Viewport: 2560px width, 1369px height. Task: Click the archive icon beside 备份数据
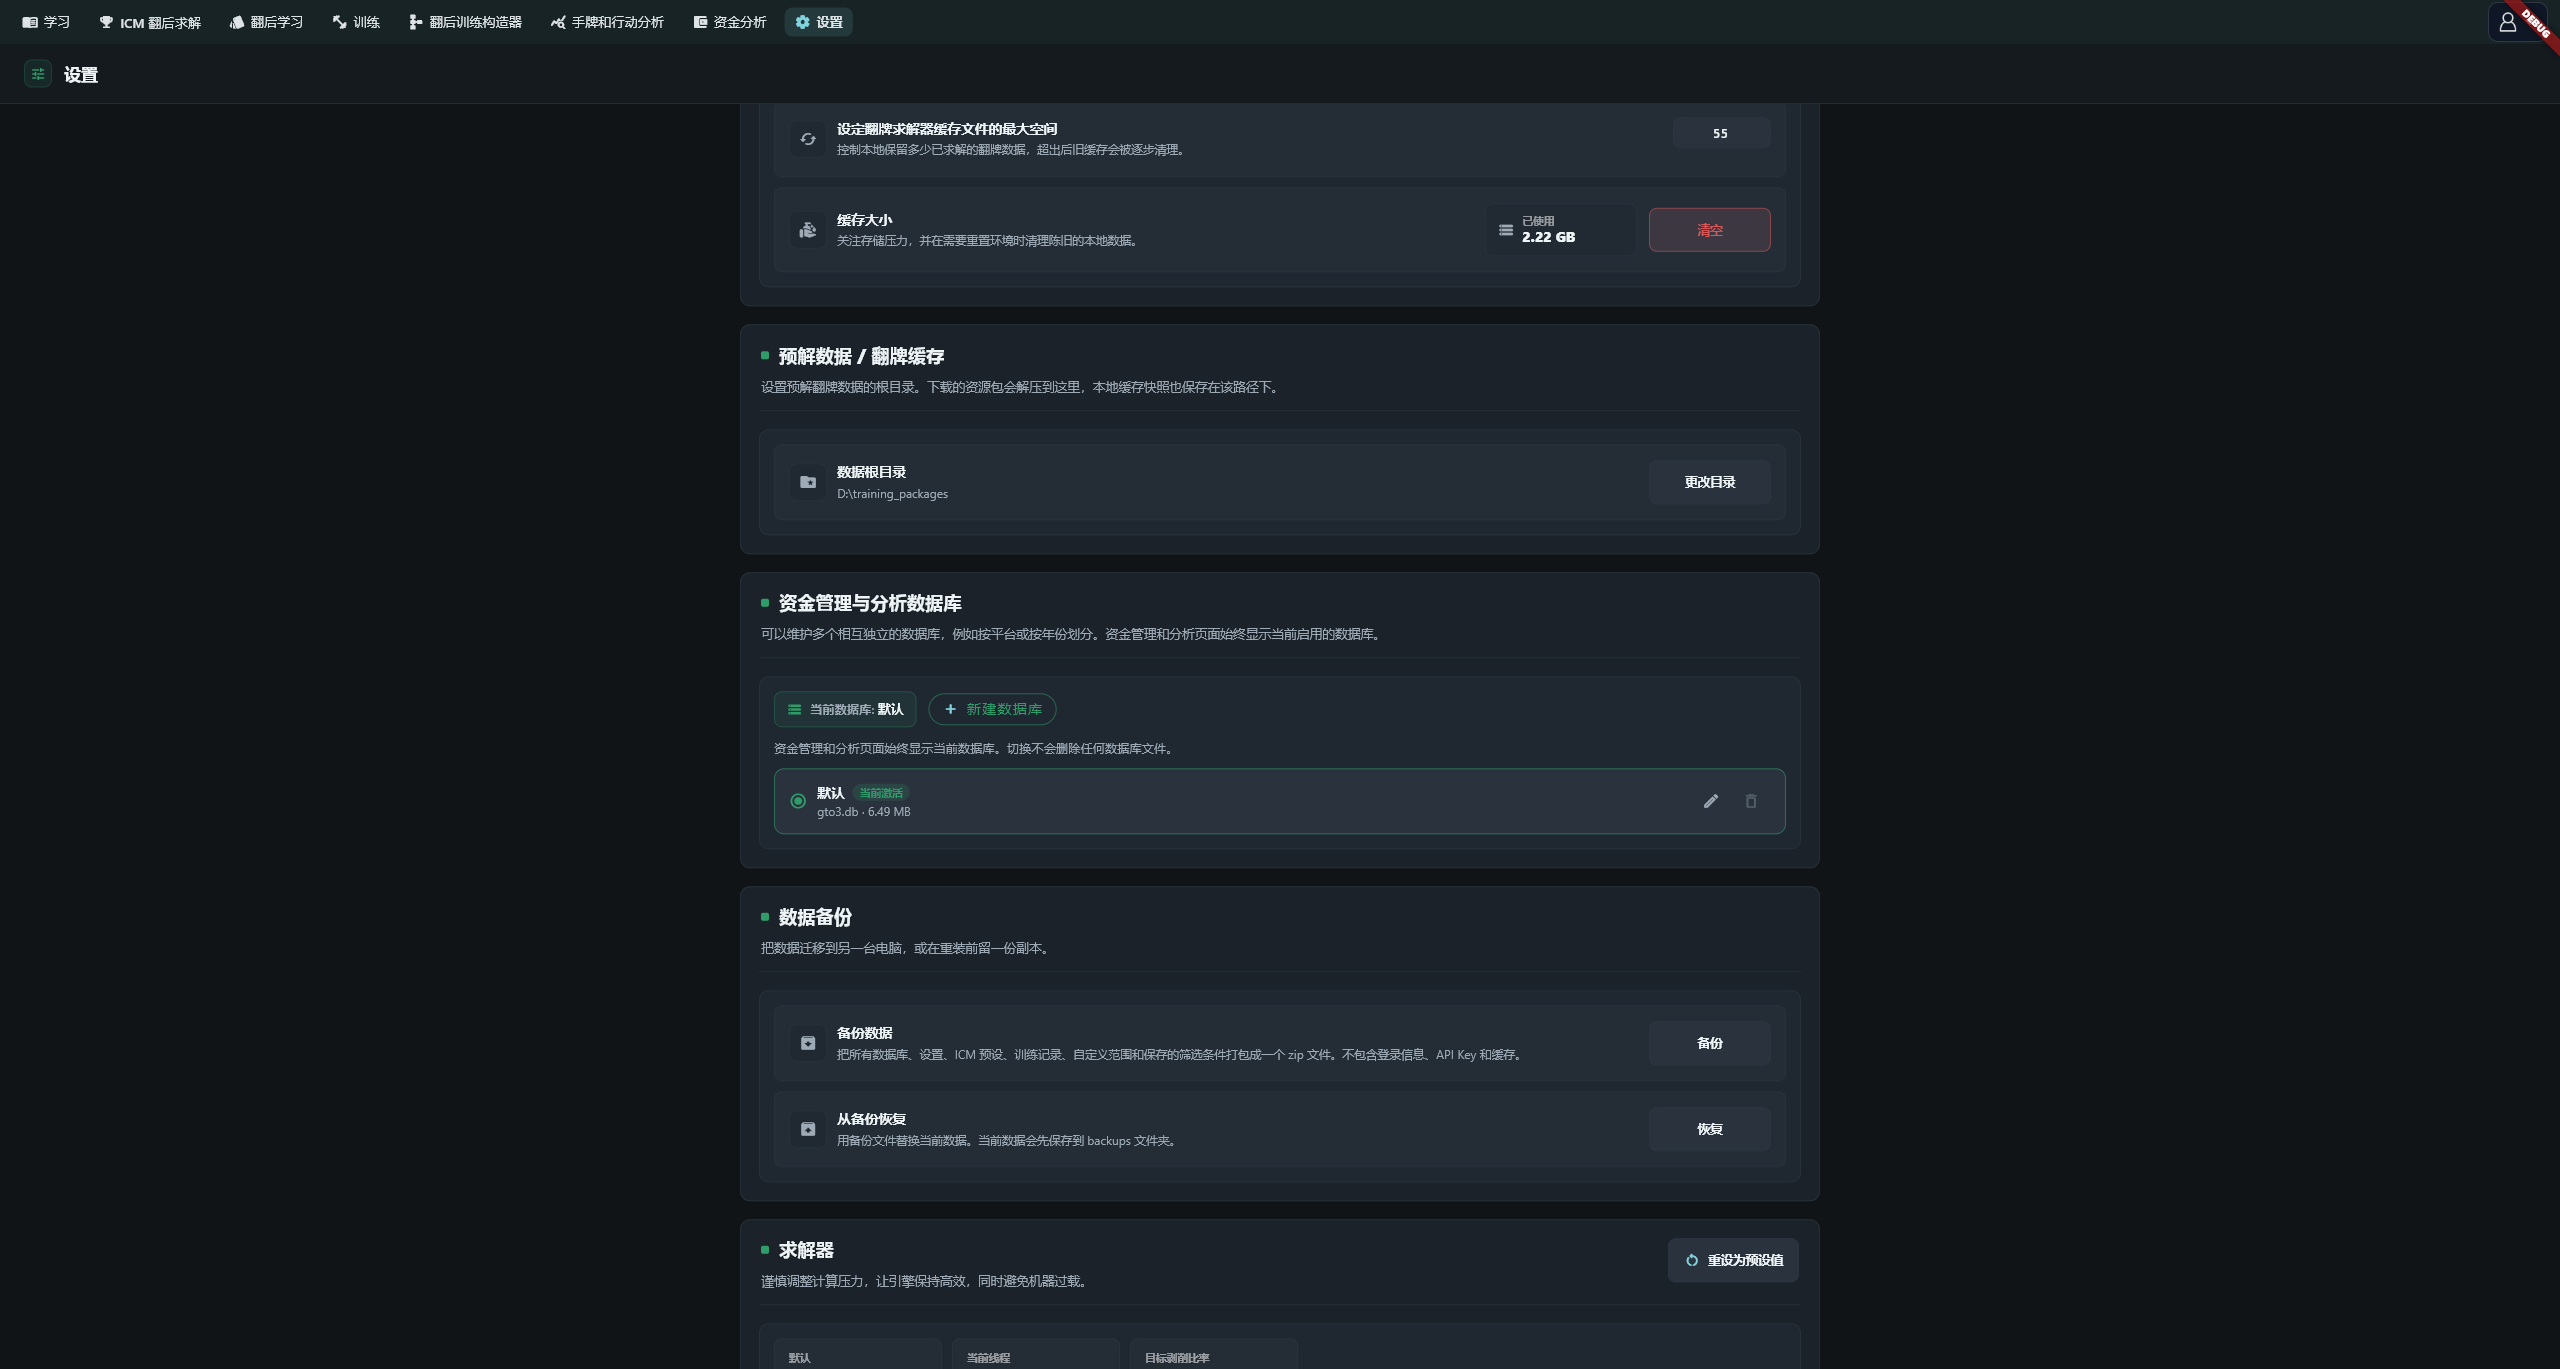point(808,1043)
